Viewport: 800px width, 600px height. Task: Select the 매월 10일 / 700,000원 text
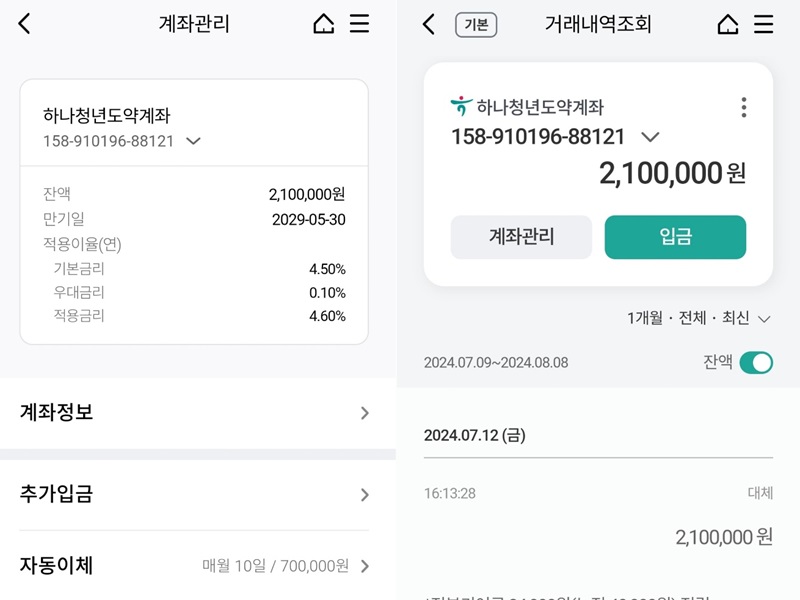[x=276, y=565]
